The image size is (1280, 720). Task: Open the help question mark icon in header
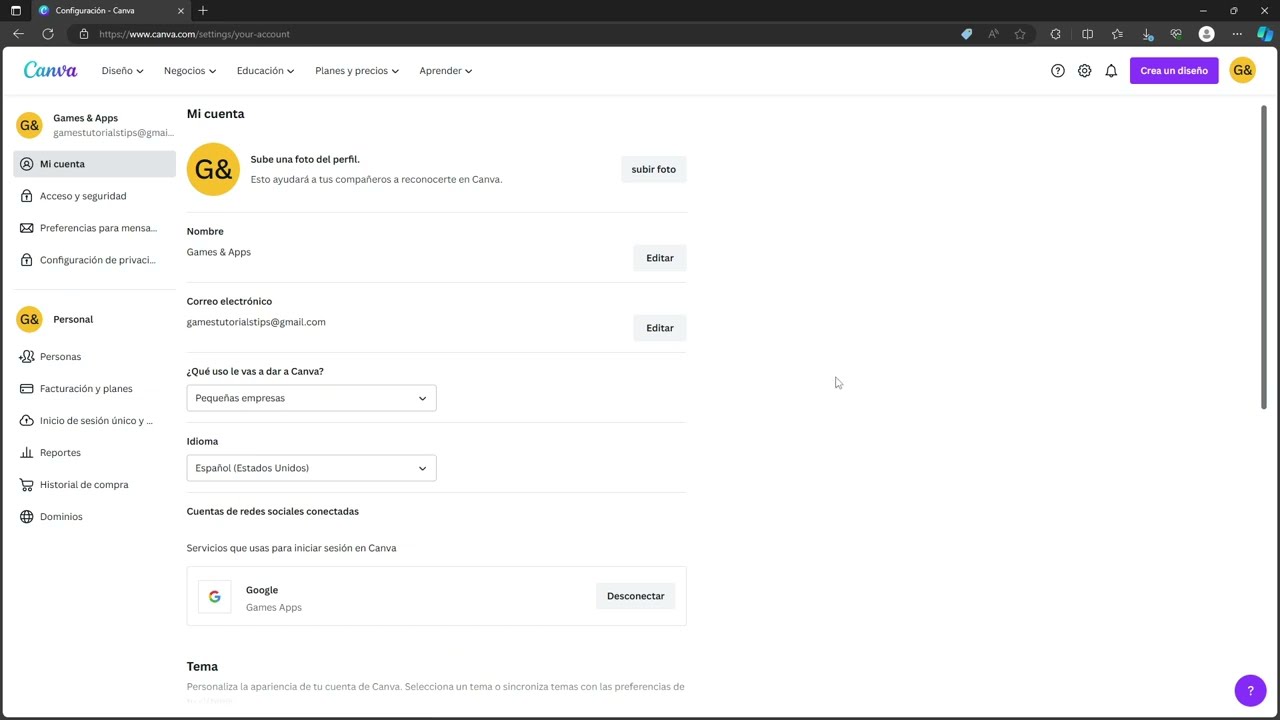pos(1058,71)
